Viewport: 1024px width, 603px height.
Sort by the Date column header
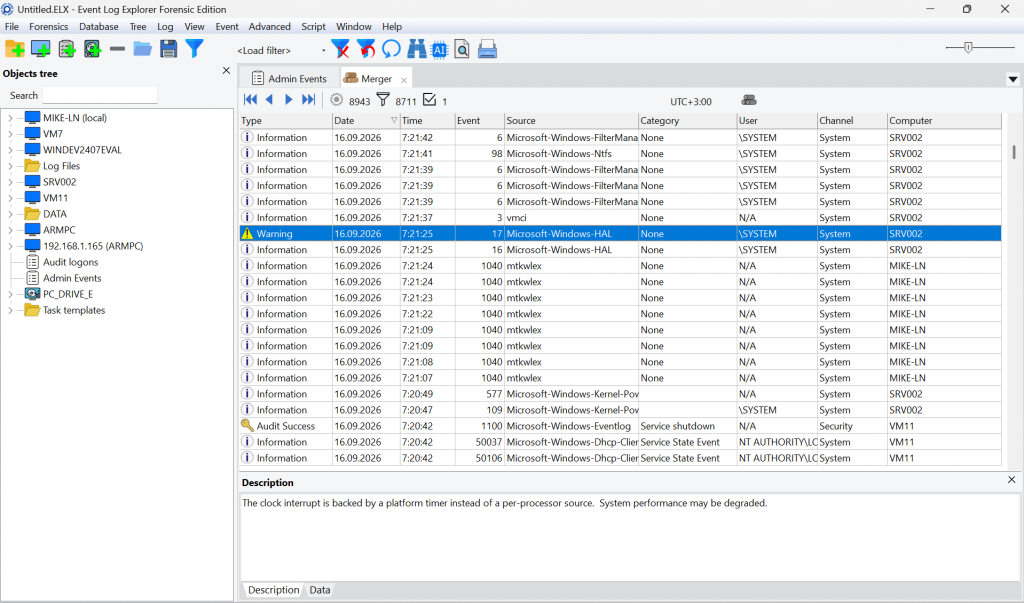366,121
